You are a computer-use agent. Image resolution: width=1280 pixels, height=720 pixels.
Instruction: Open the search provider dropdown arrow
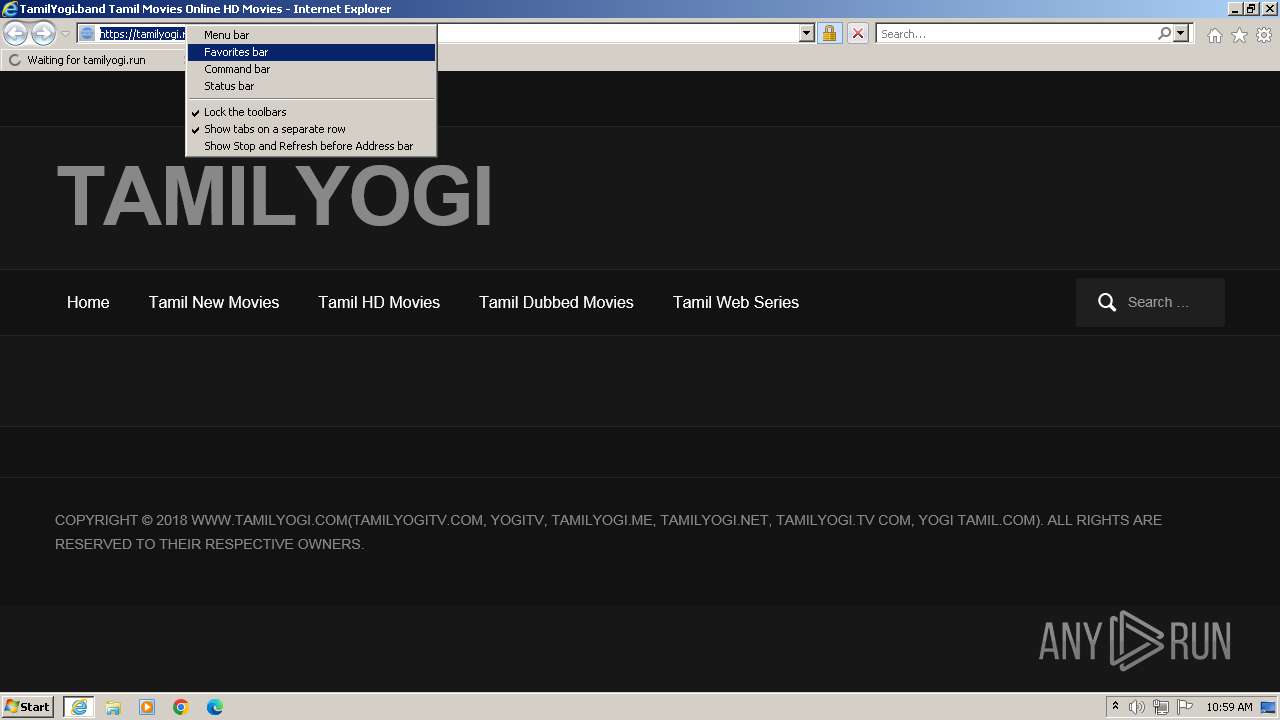(x=1181, y=34)
